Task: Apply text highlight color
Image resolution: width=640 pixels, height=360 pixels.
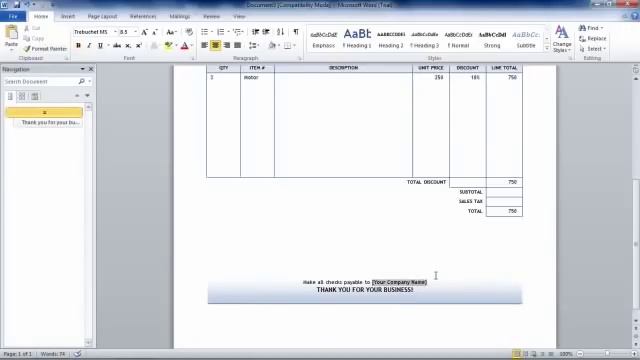Action: point(168,45)
